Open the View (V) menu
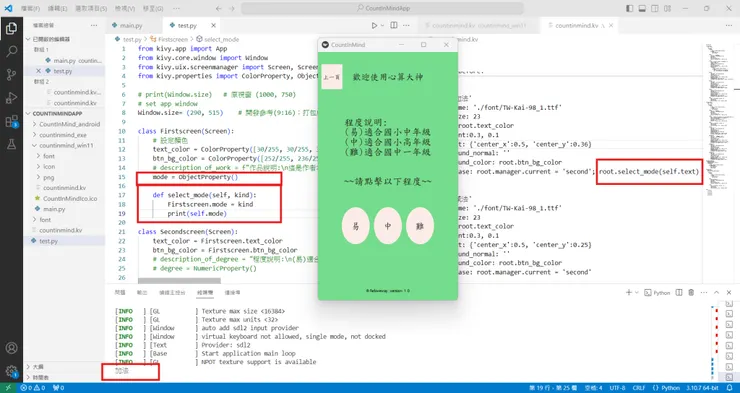This screenshot has height=393, width=740. [125, 8]
